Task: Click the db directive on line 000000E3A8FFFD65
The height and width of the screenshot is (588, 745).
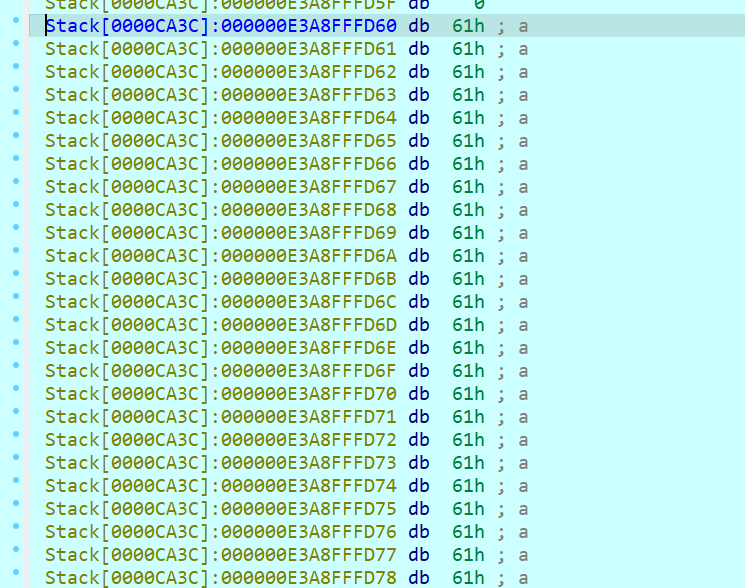Action: [x=418, y=141]
